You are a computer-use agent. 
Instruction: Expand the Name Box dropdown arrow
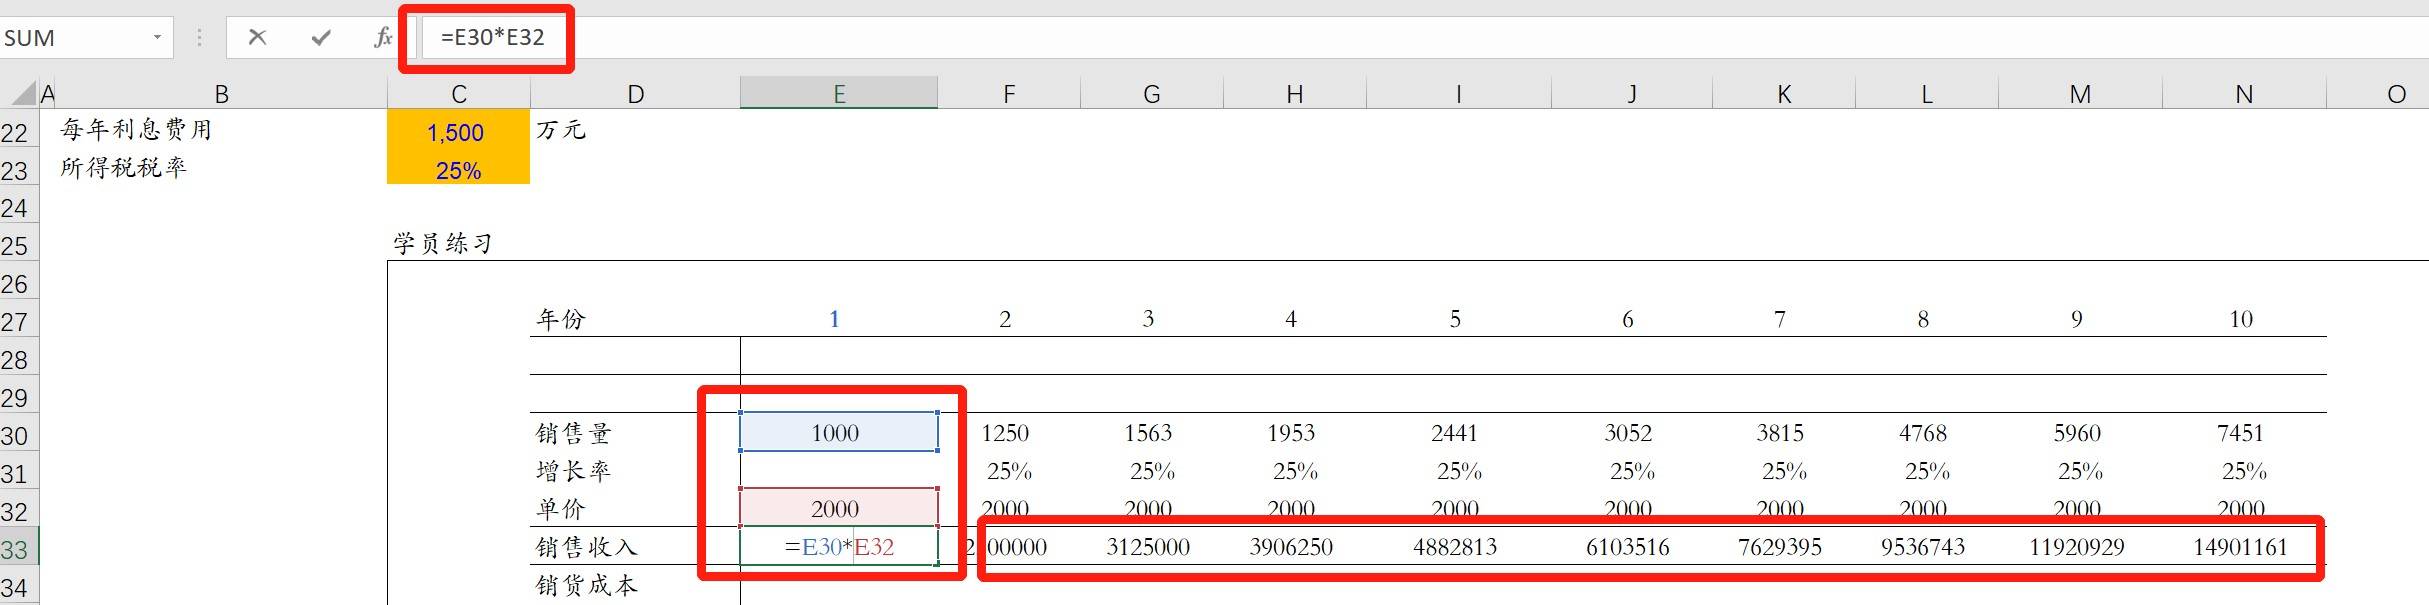[157, 38]
